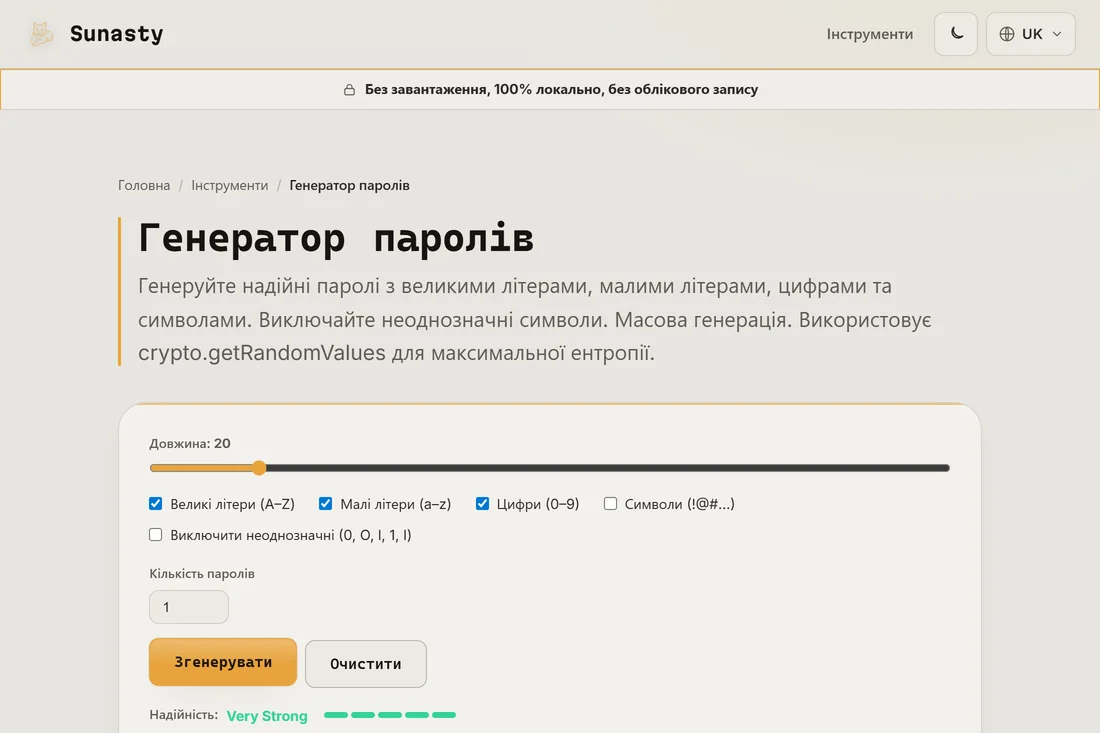This screenshot has width=1100, height=733.
Task: Click Генератор паролів breadcrumb item
Action: 349,185
